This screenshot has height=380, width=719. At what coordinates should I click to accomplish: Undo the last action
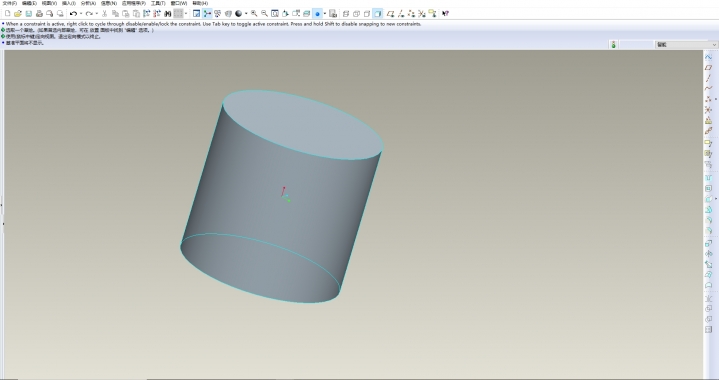tap(72, 14)
